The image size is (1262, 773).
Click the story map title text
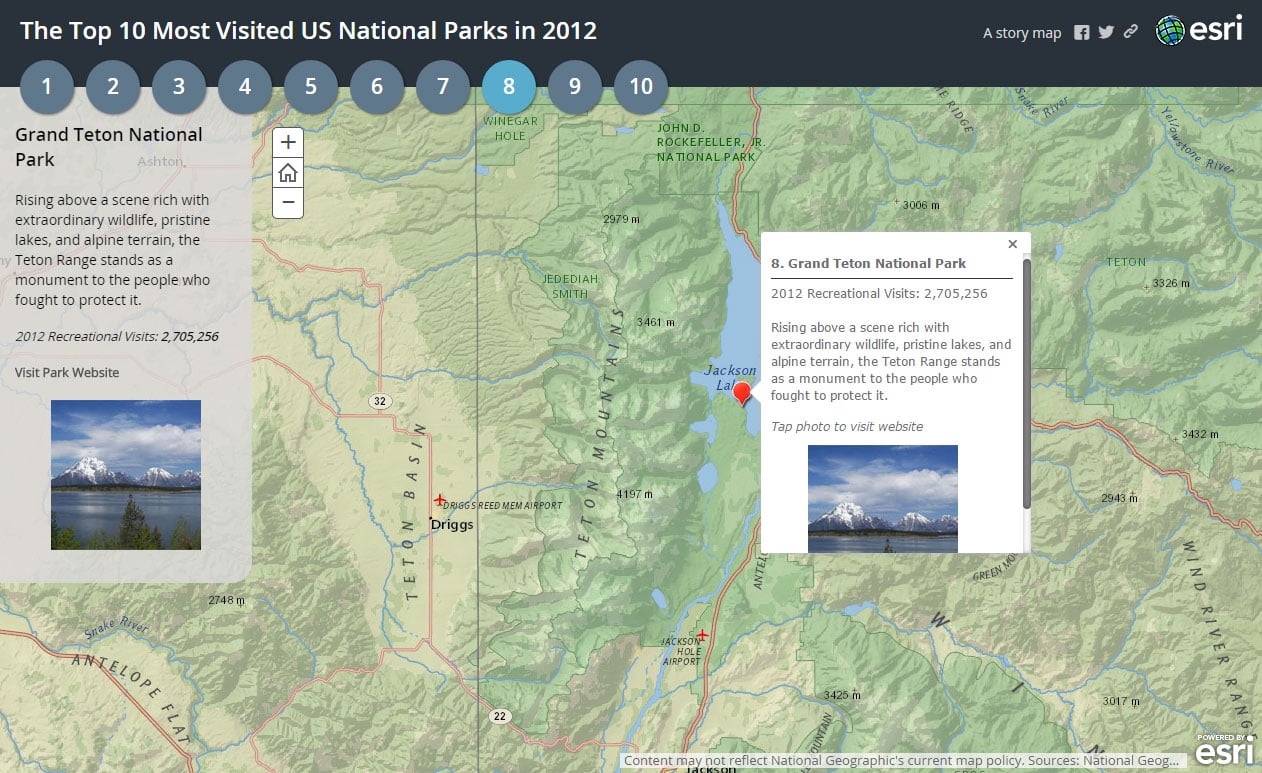pos(308,30)
